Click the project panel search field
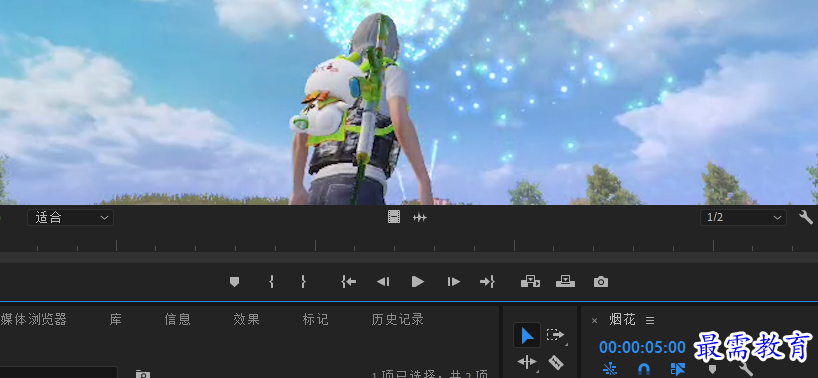818x378 pixels. pyautogui.click(x=58, y=372)
